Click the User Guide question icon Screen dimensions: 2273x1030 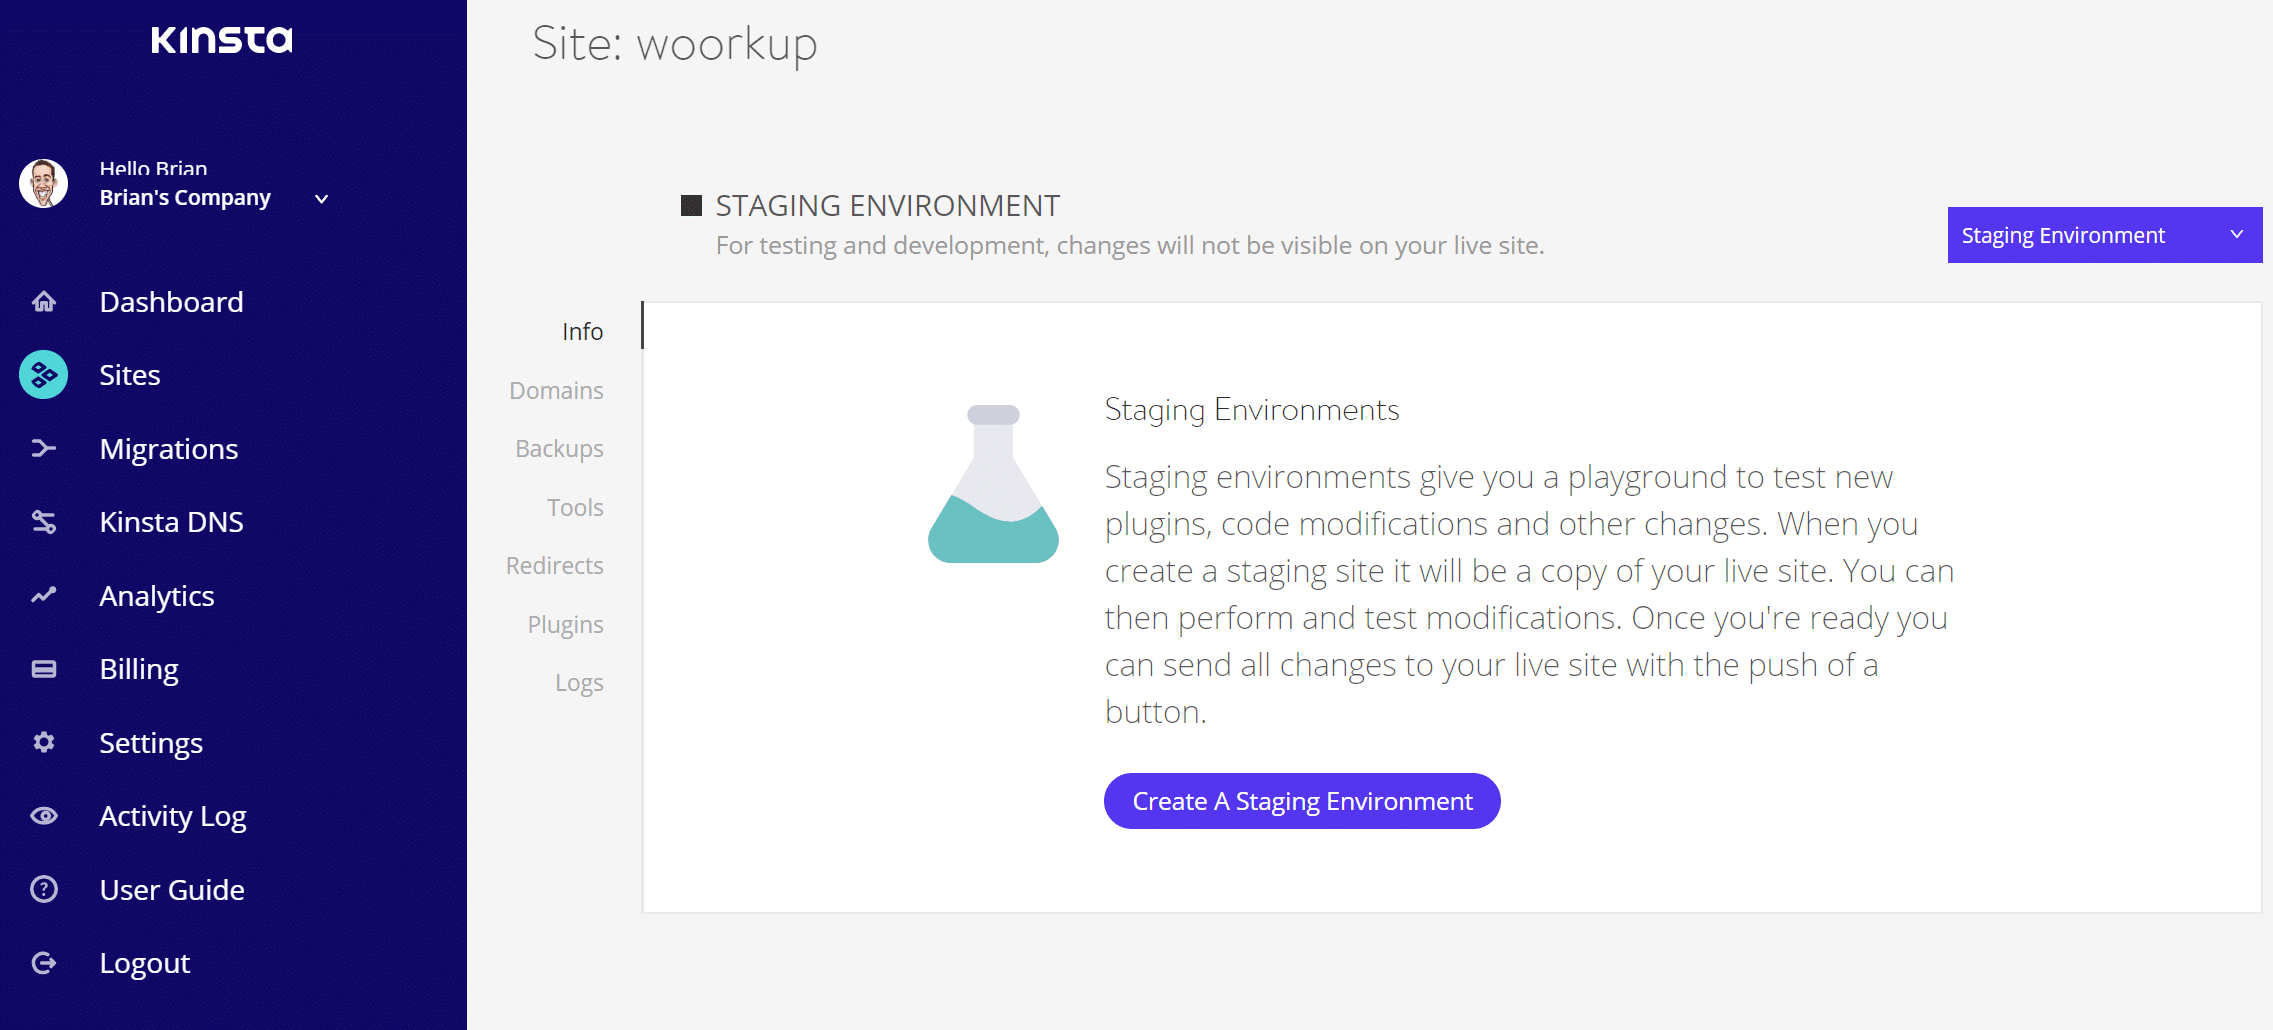(44, 889)
